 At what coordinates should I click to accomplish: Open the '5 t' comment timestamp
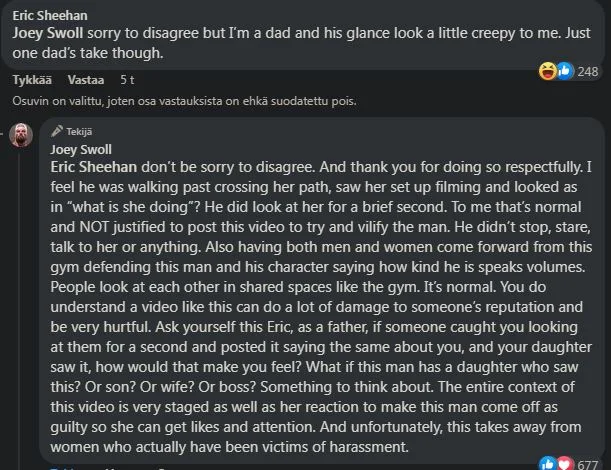point(127,79)
